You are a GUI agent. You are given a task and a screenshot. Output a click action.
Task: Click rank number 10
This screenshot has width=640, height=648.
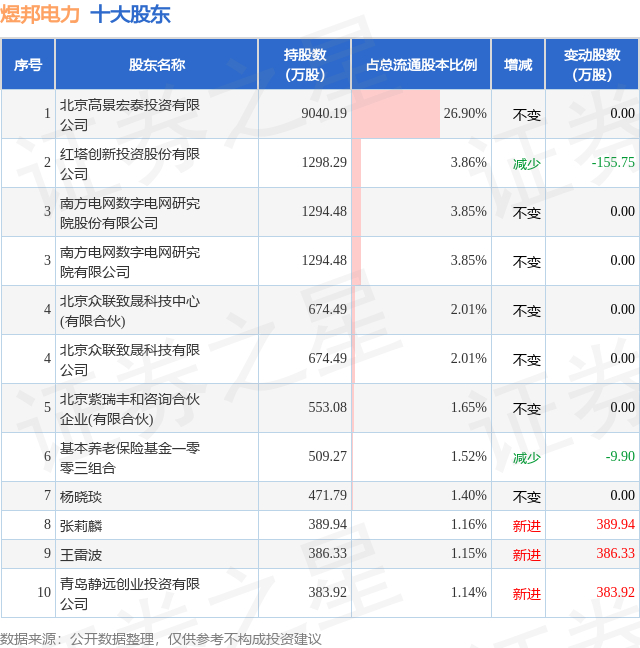pos(44,592)
